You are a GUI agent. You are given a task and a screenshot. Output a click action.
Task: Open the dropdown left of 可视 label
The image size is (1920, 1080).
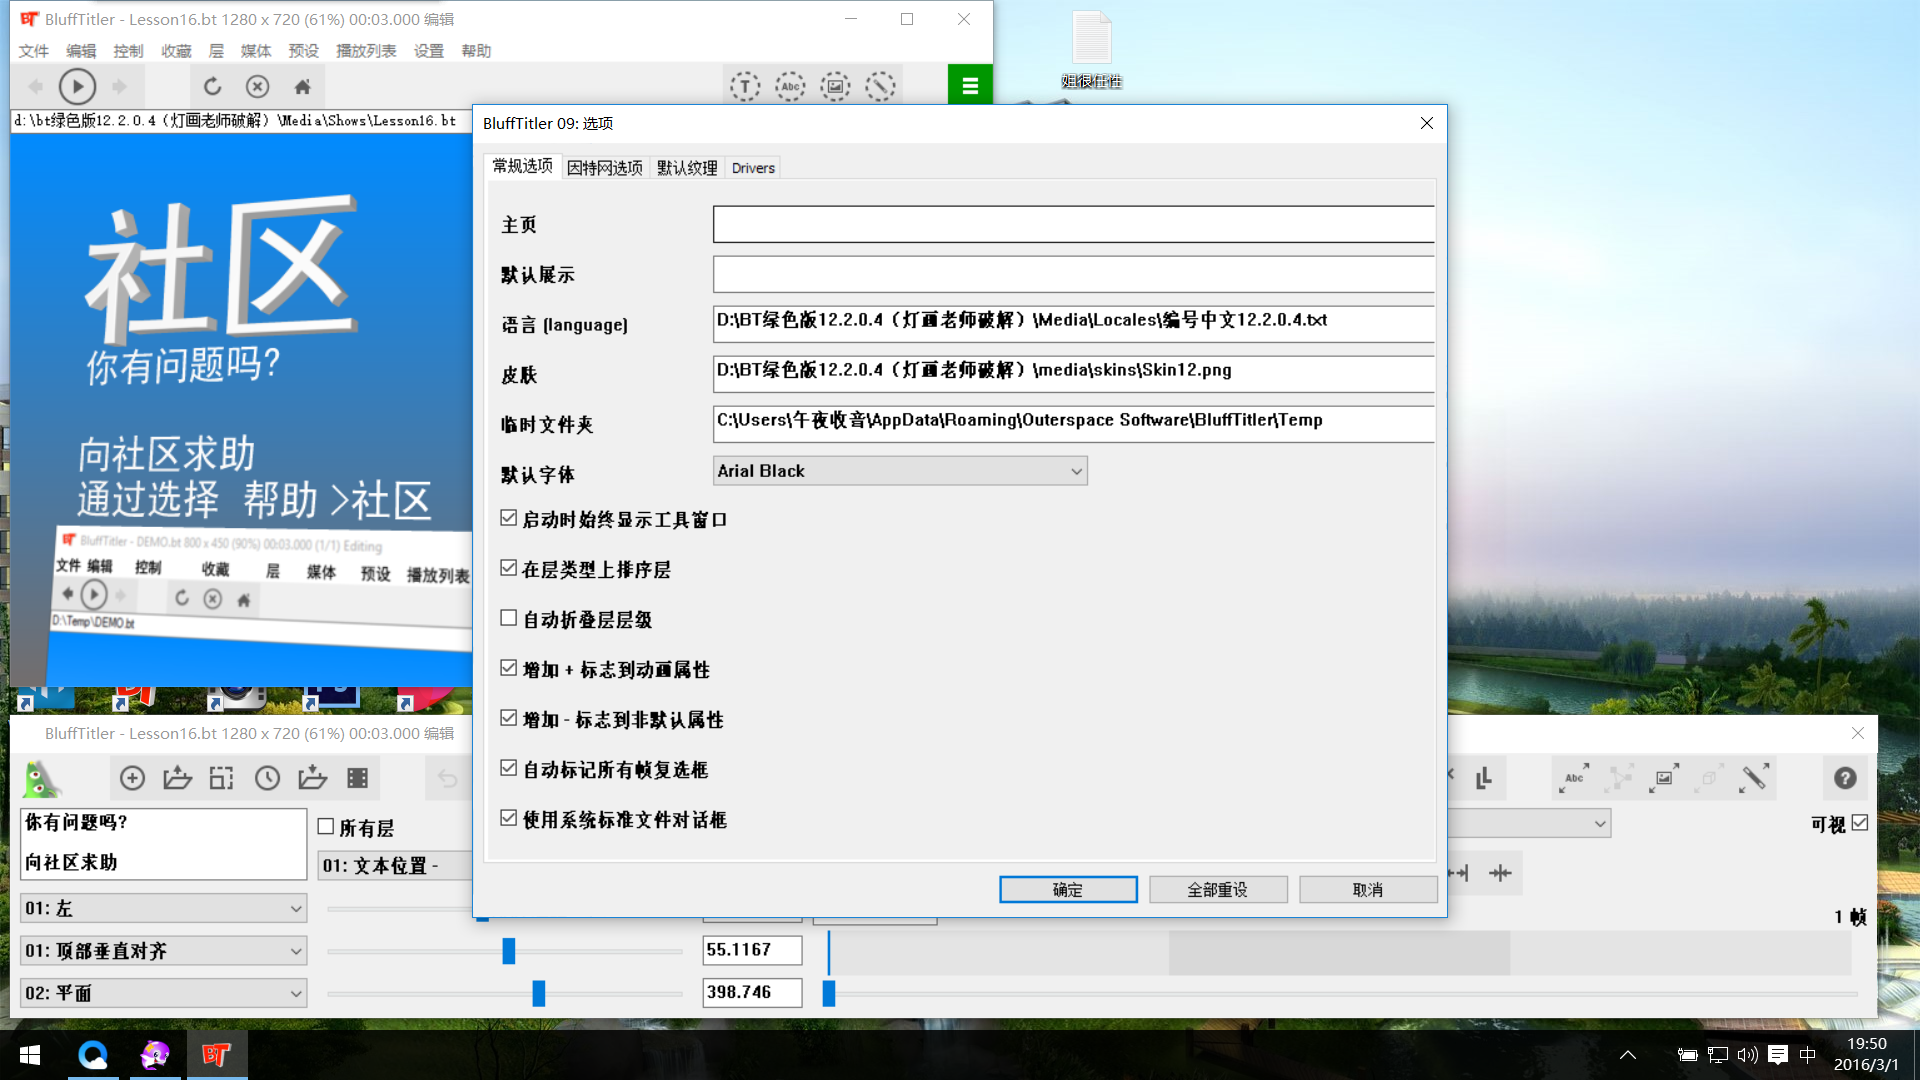click(x=1529, y=823)
